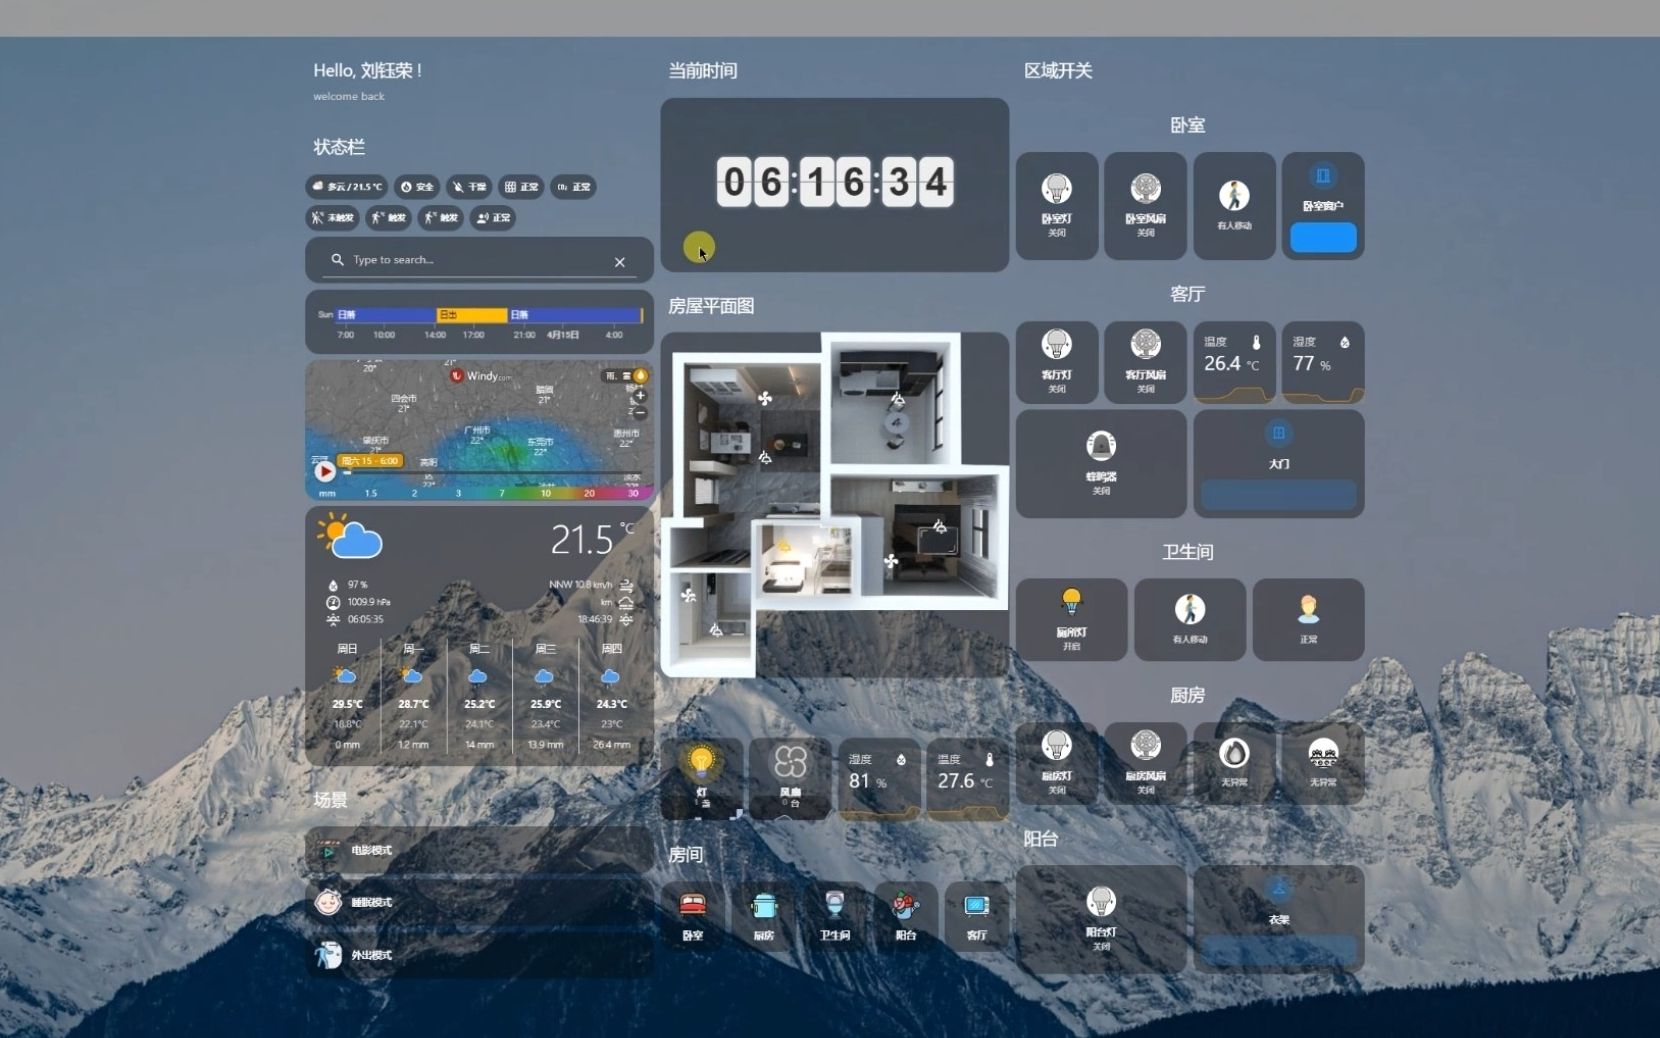
Task: Click the bathroom occupancy person icon 正常
Action: tap(1309, 609)
